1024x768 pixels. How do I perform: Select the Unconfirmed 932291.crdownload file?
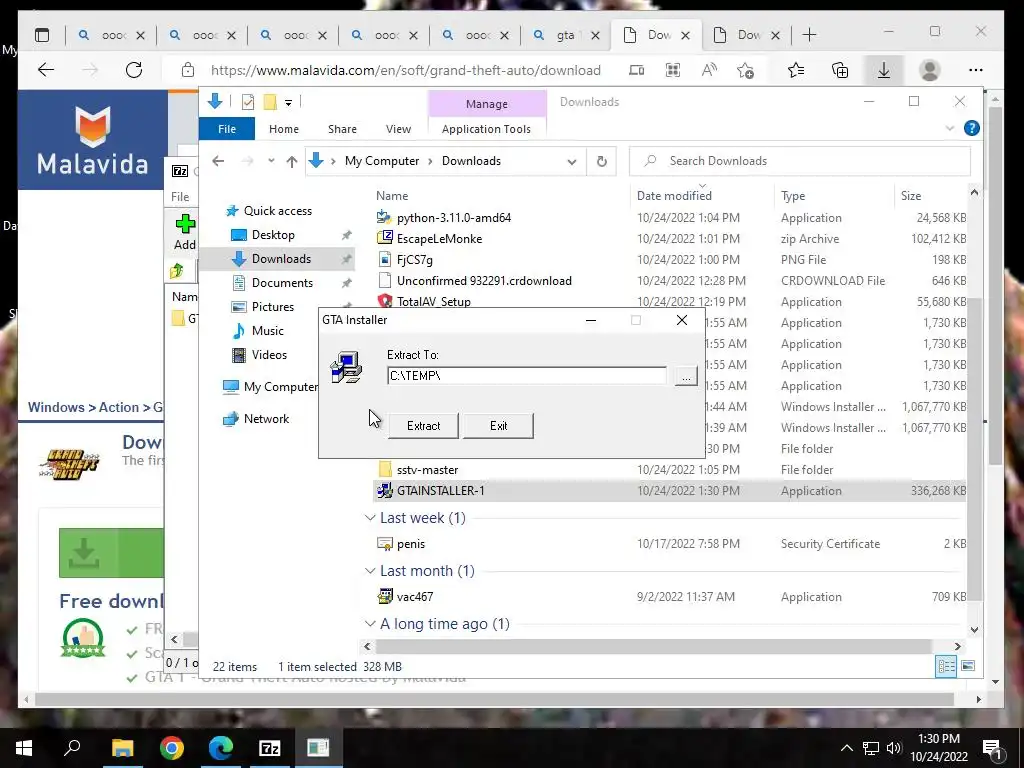point(484,281)
